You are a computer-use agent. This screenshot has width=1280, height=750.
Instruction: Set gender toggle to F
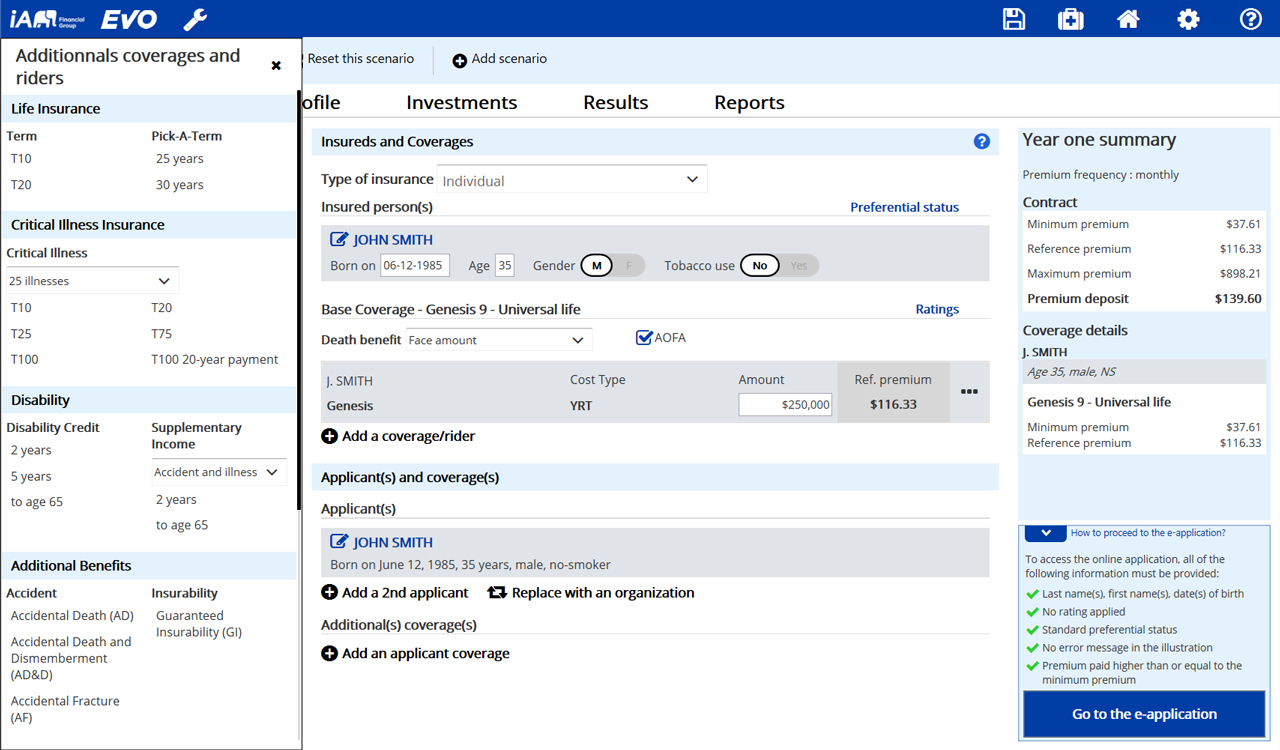tap(629, 266)
